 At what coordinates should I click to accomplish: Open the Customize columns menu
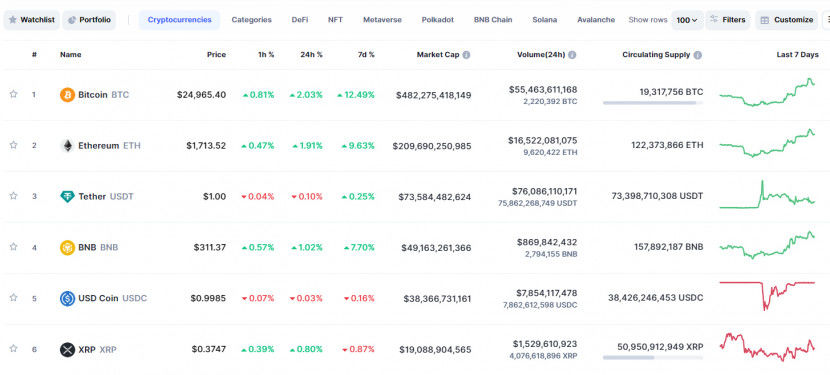pos(786,20)
